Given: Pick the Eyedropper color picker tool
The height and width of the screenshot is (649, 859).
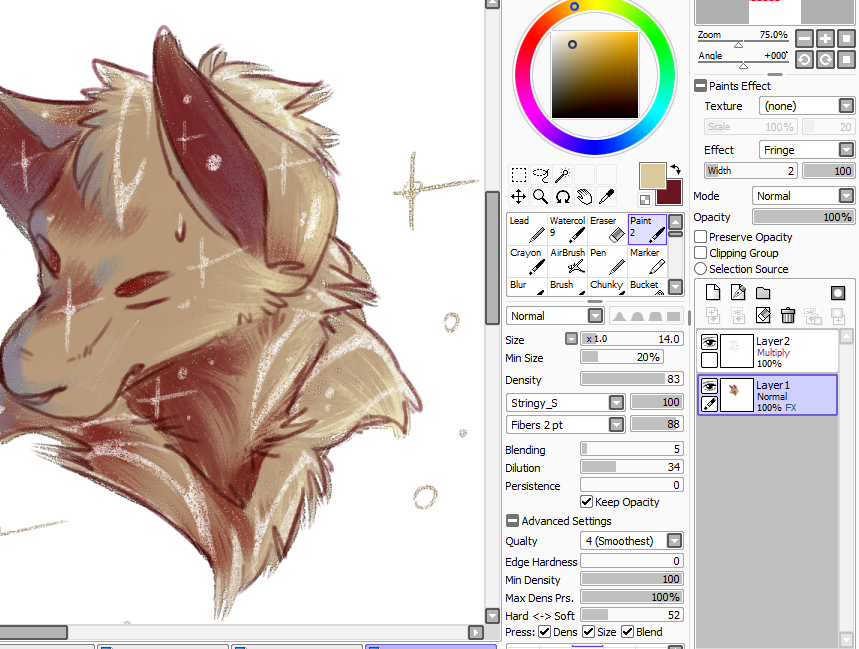Looking at the screenshot, I should (x=606, y=197).
